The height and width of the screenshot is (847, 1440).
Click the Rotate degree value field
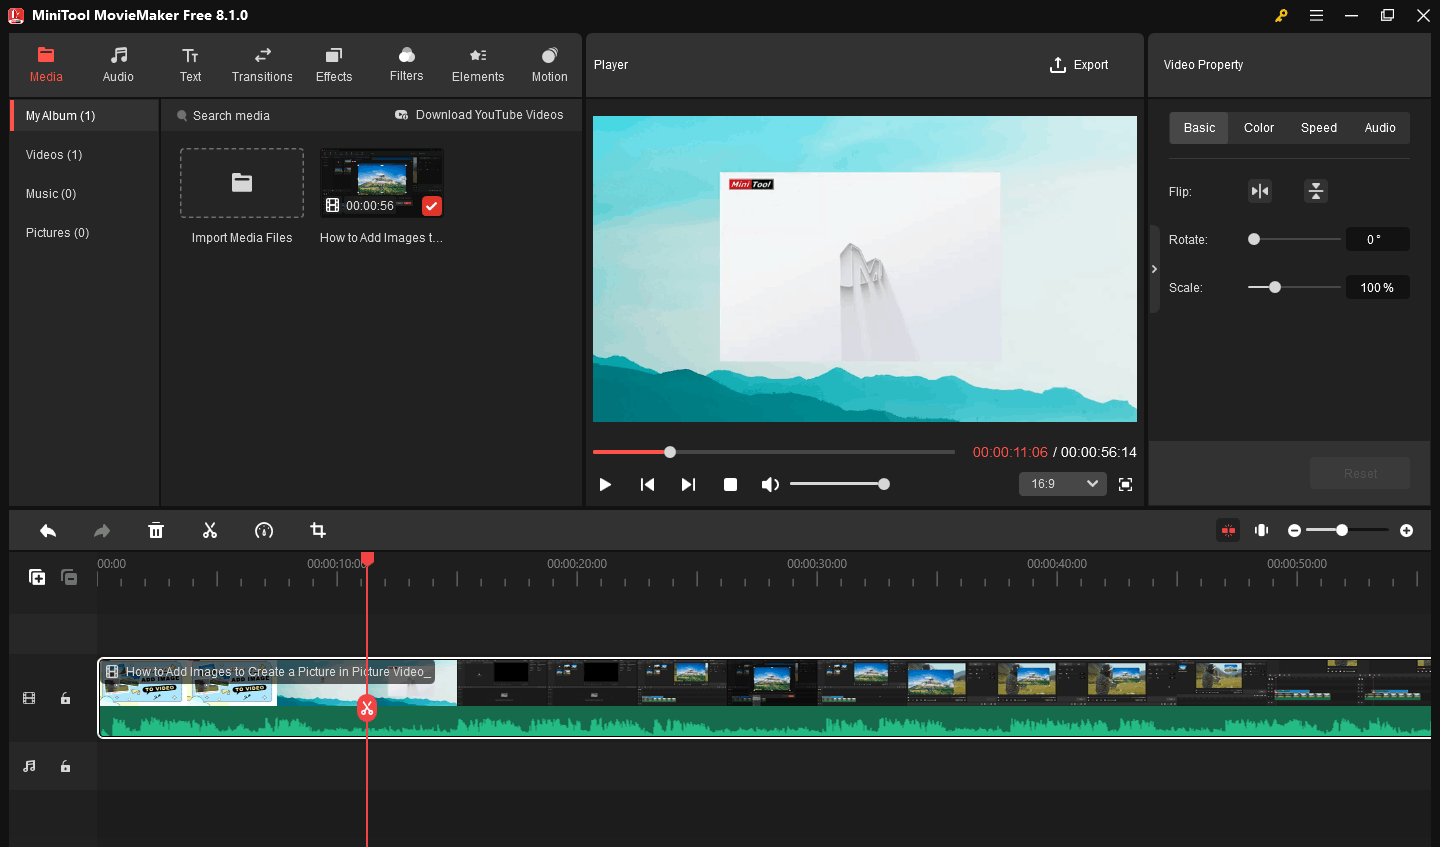[x=1378, y=239]
